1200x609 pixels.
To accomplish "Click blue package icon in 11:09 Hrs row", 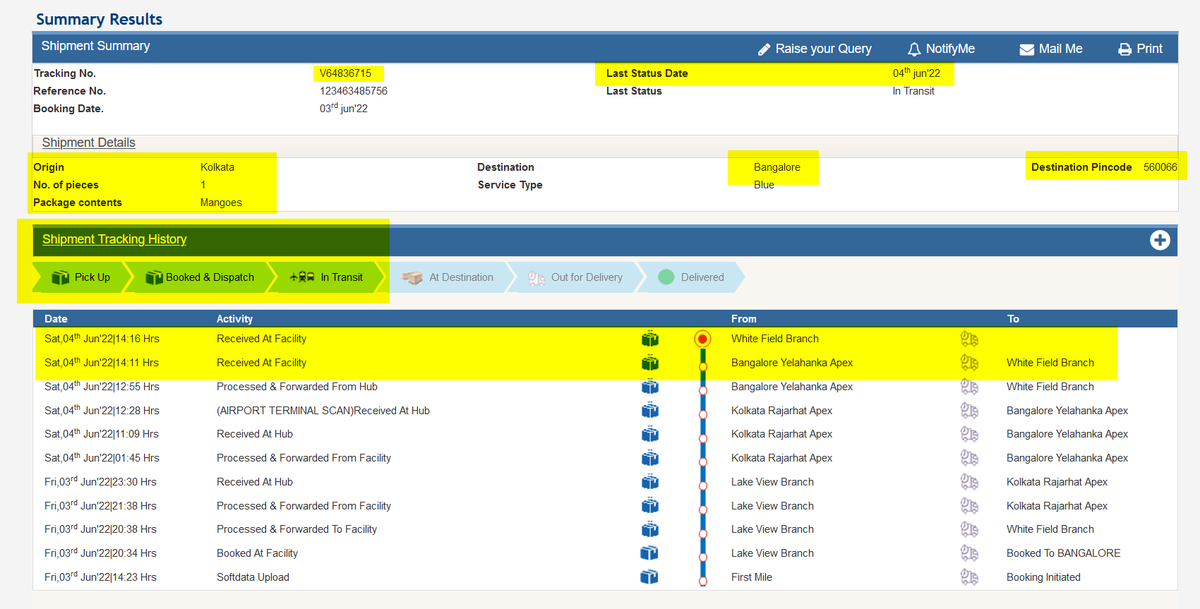I will coord(650,434).
